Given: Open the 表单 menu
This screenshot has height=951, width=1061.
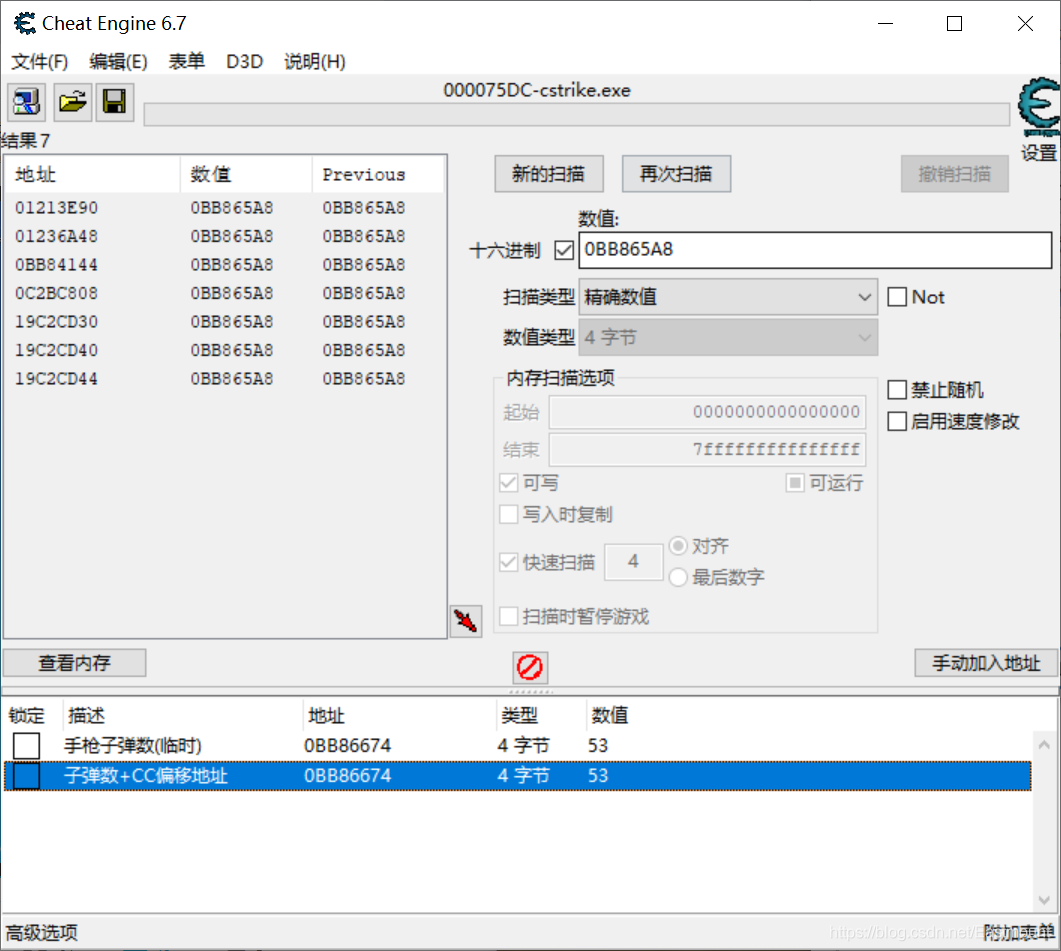Looking at the screenshot, I should click(x=187, y=62).
